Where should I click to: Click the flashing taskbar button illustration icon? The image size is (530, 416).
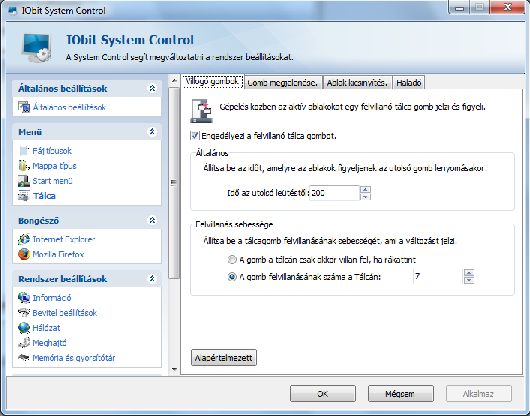pos(201,111)
